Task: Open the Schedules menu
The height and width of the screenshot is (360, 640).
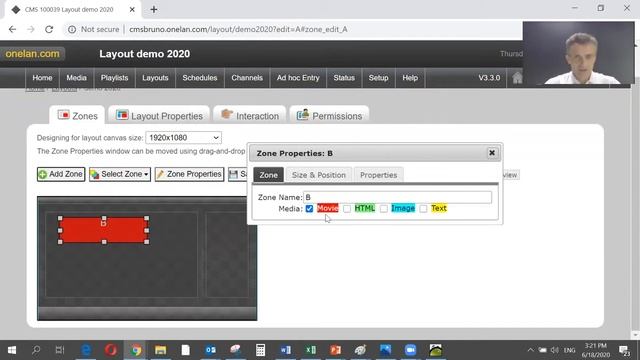Action: [200, 78]
